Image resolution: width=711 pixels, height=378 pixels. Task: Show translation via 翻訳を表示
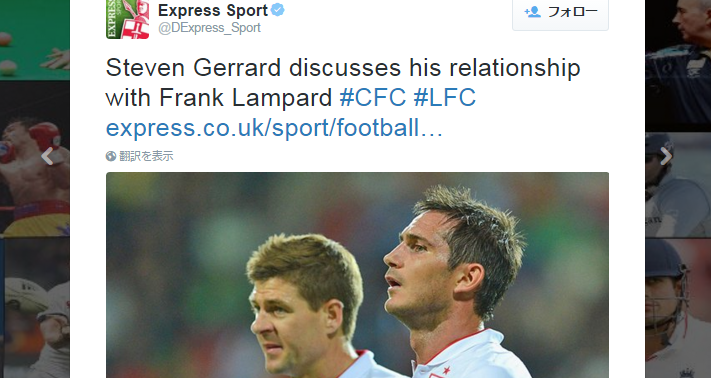coord(146,156)
